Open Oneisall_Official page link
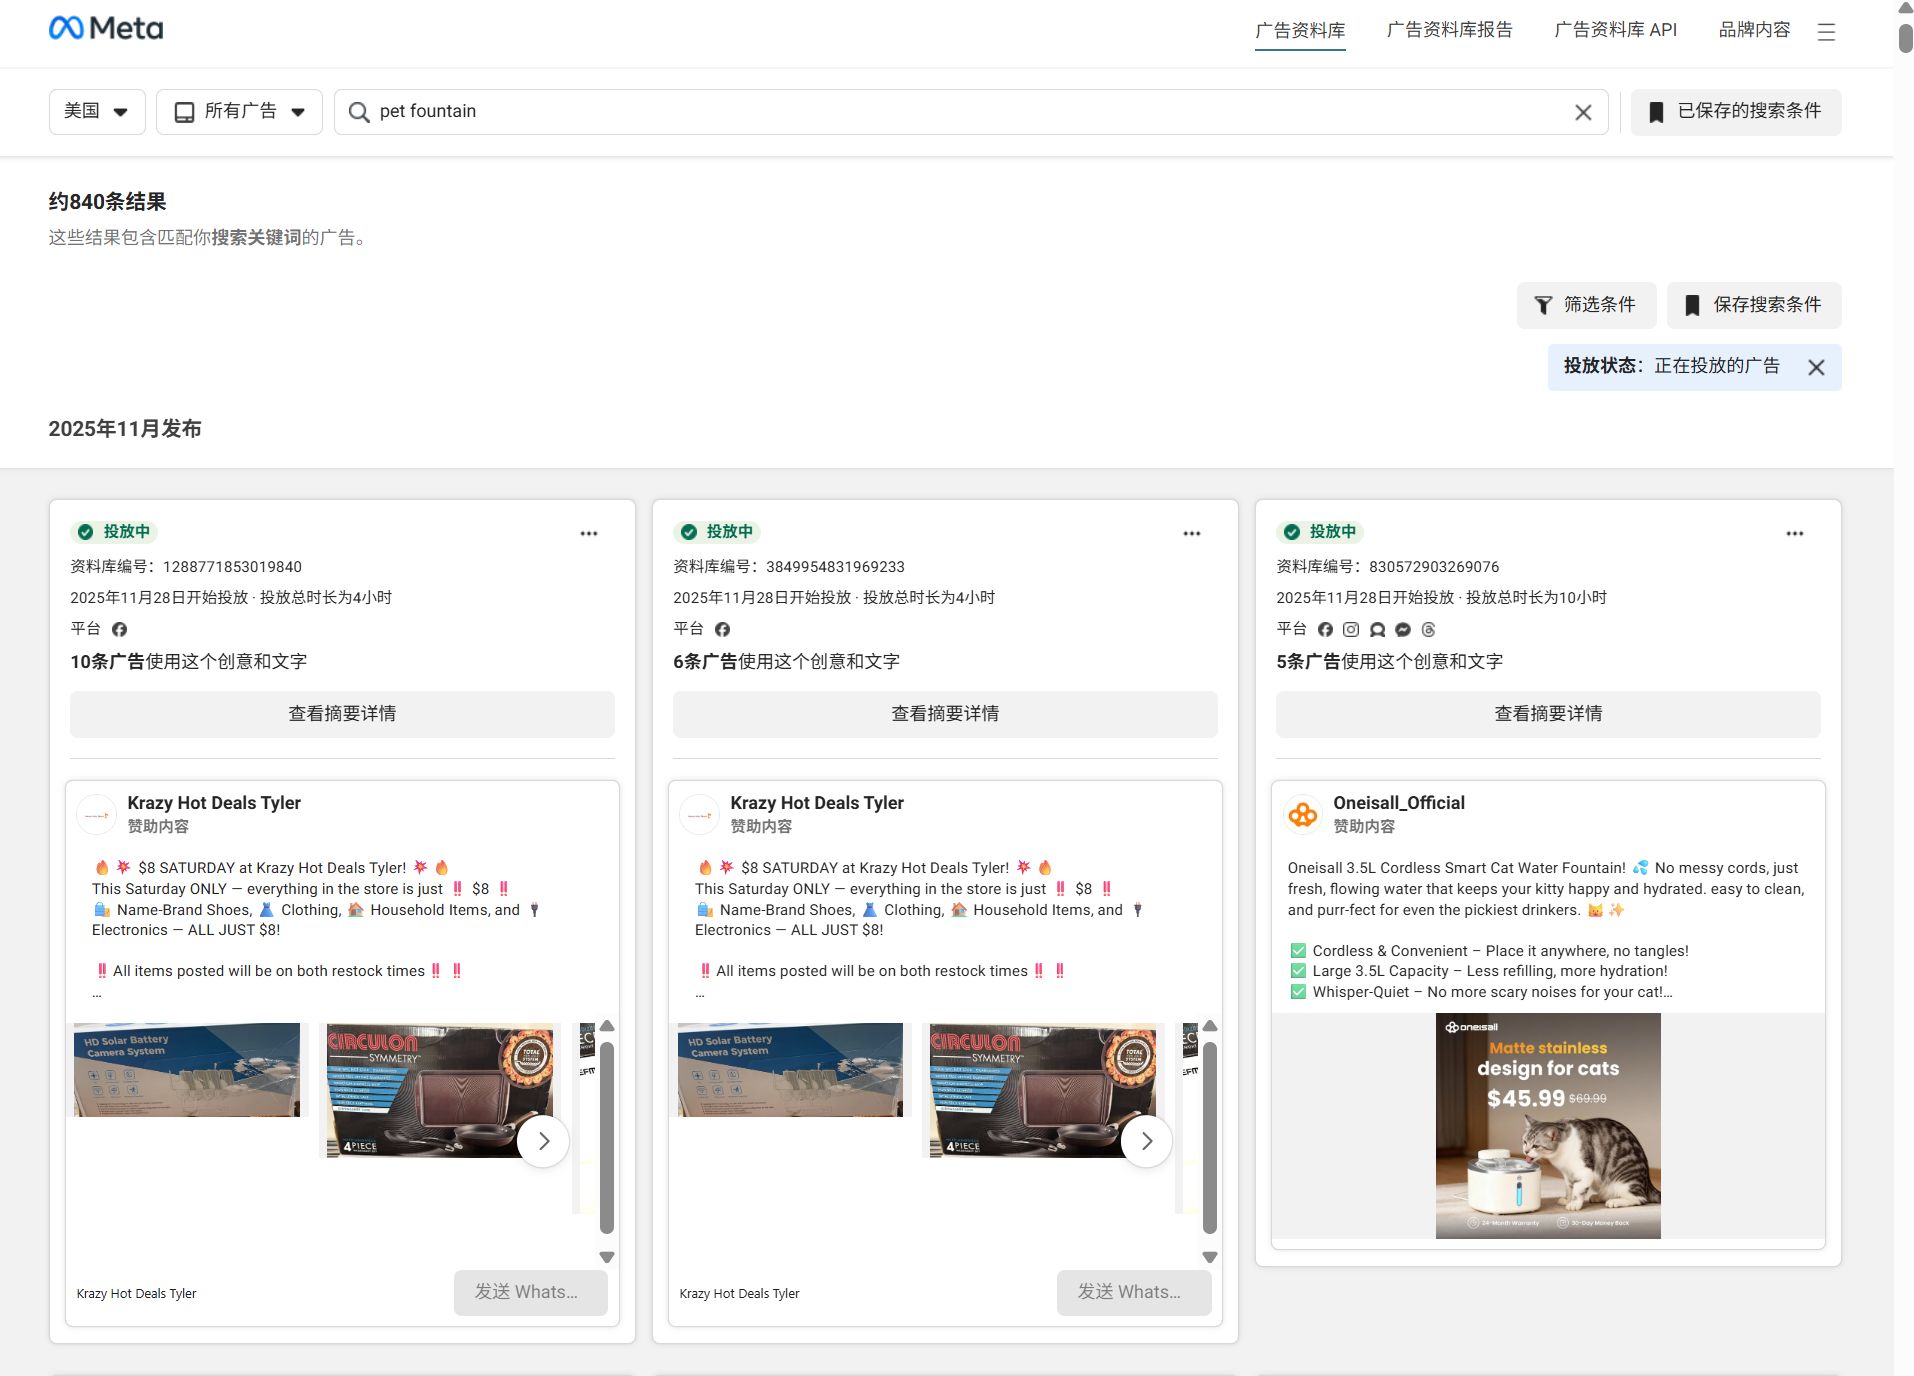This screenshot has height=1376, width=1914. point(1399,803)
